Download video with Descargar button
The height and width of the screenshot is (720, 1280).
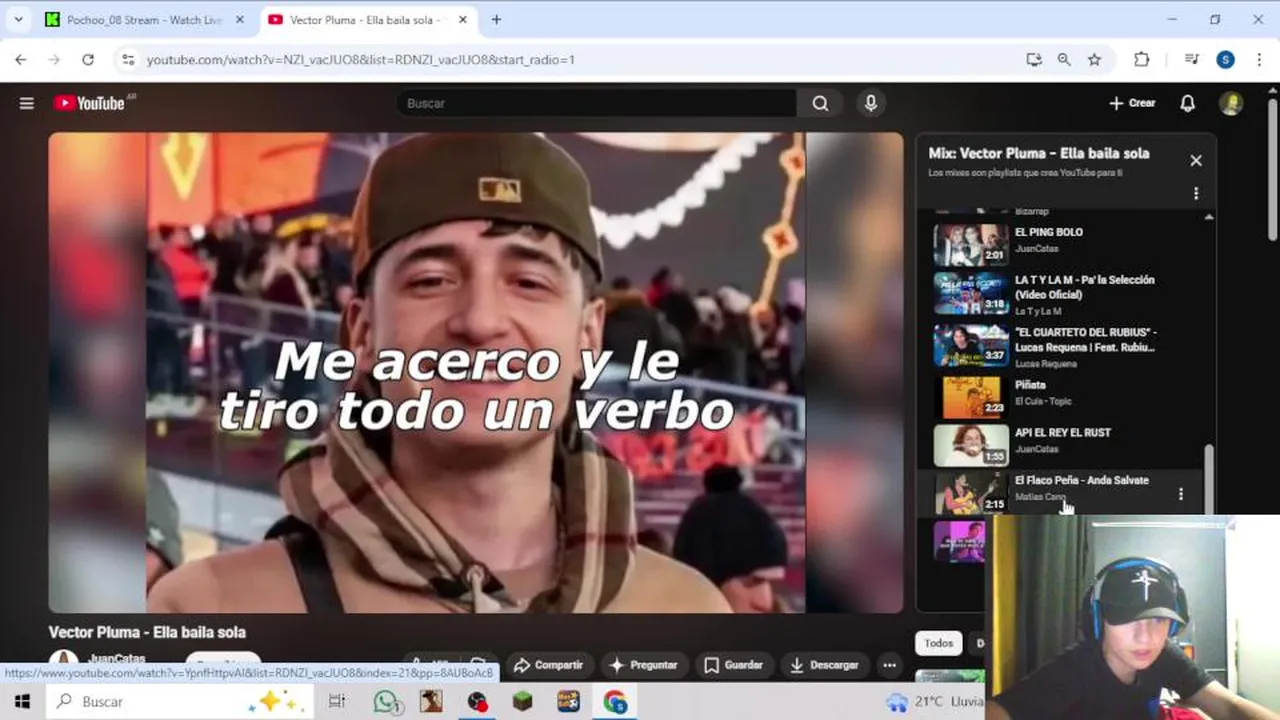click(x=824, y=665)
